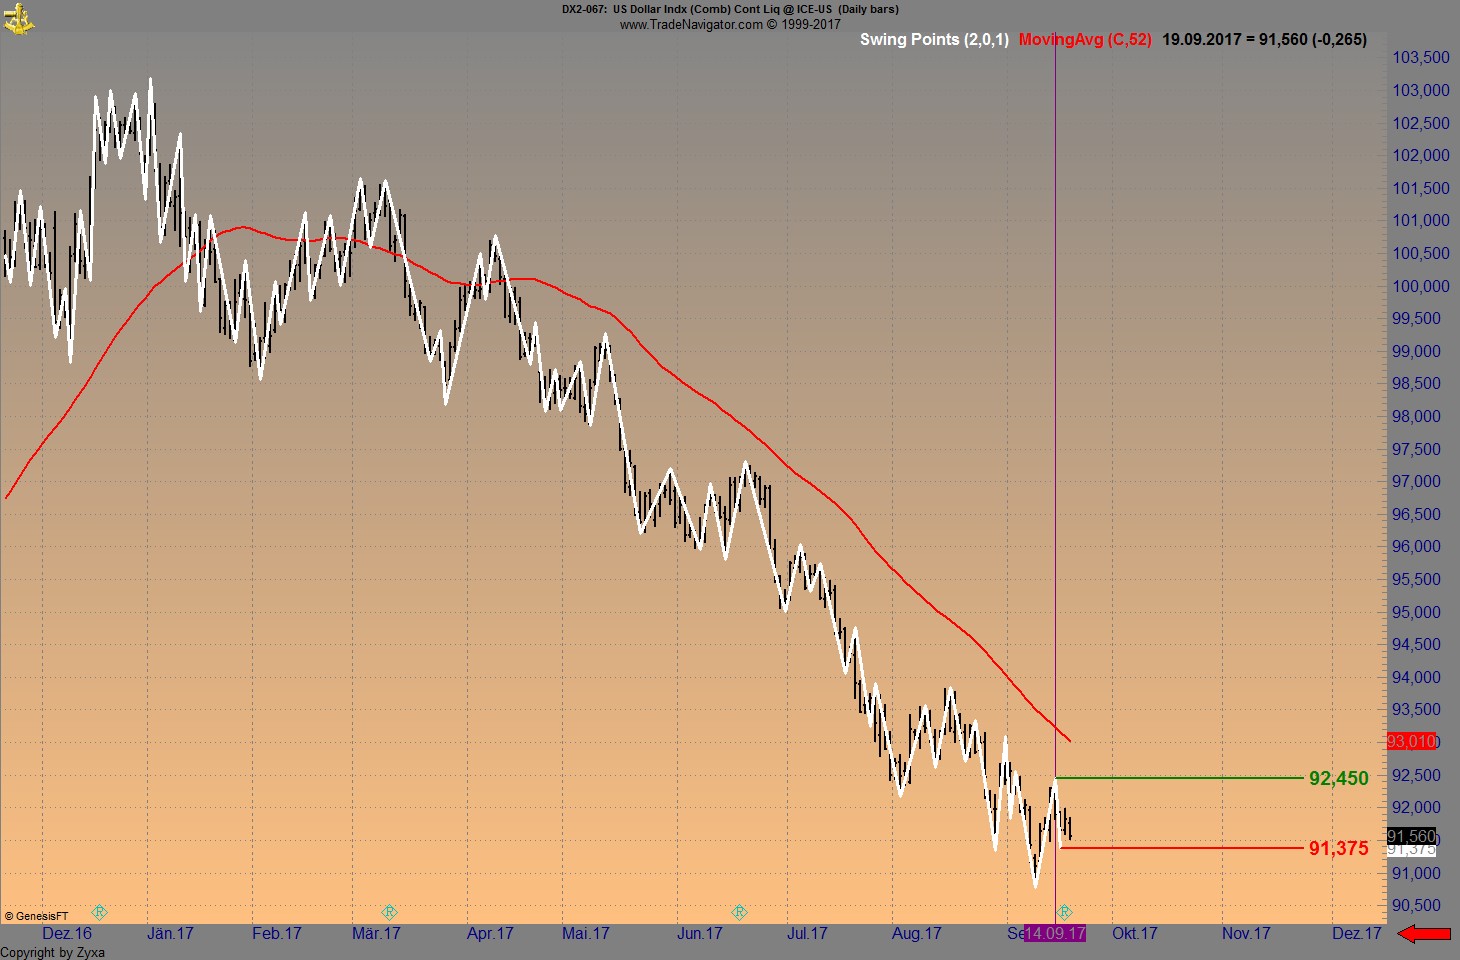Click the 93,500 price axis value
The image size is (1460, 960).
(1417, 709)
